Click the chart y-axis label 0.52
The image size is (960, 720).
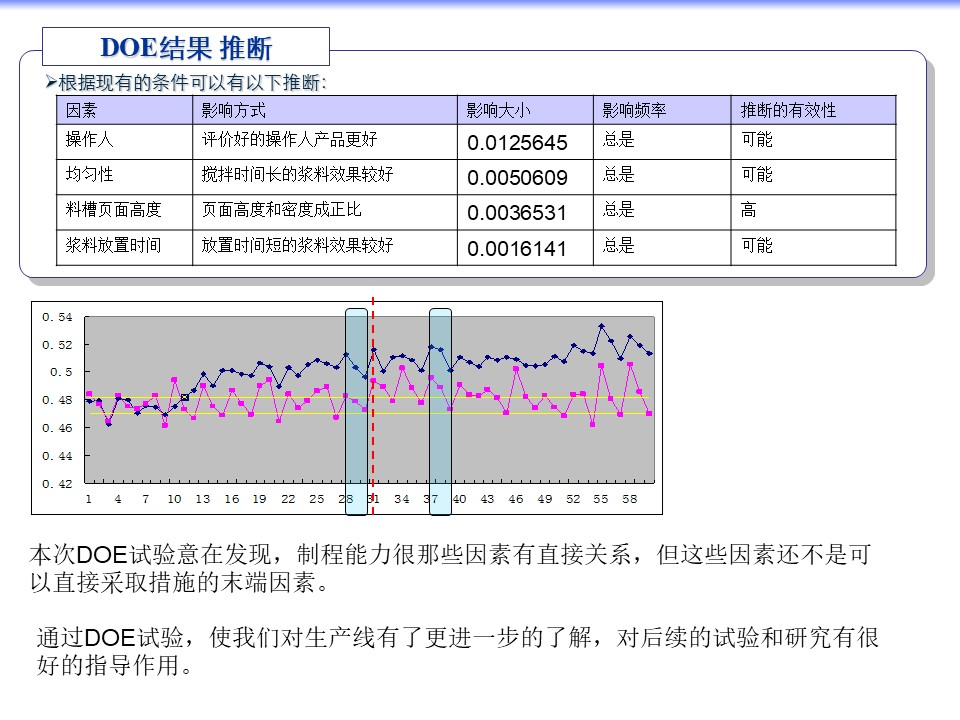[x=57, y=345]
